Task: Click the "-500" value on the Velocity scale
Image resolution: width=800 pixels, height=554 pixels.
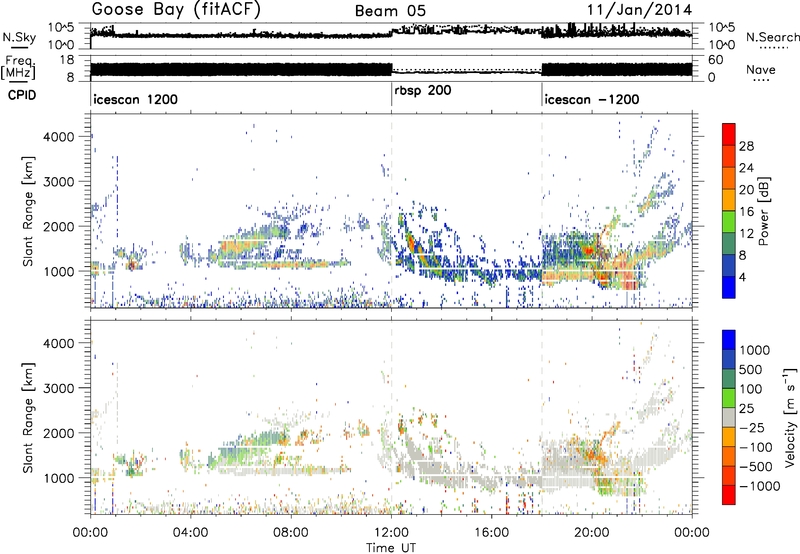Action: pos(756,467)
